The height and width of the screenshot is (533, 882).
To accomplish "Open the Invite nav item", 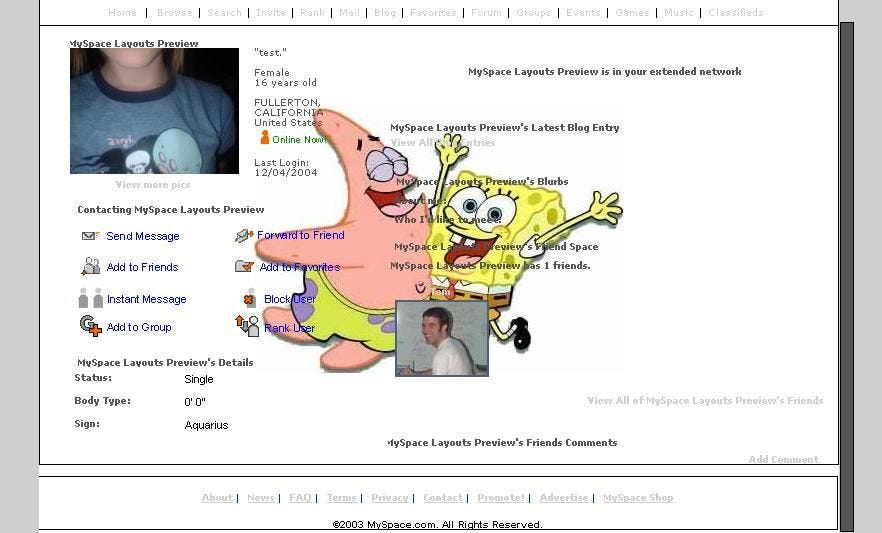I will point(271,12).
